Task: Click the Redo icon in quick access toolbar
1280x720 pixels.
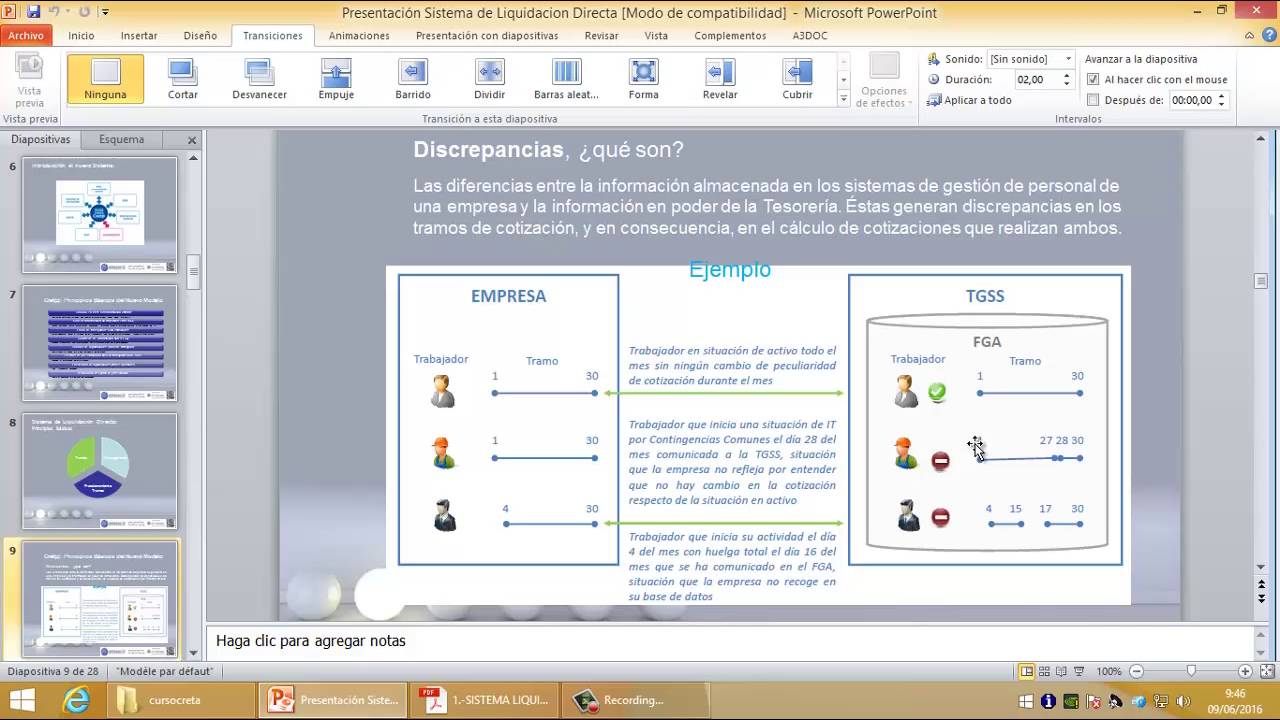Action: [84, 12]
